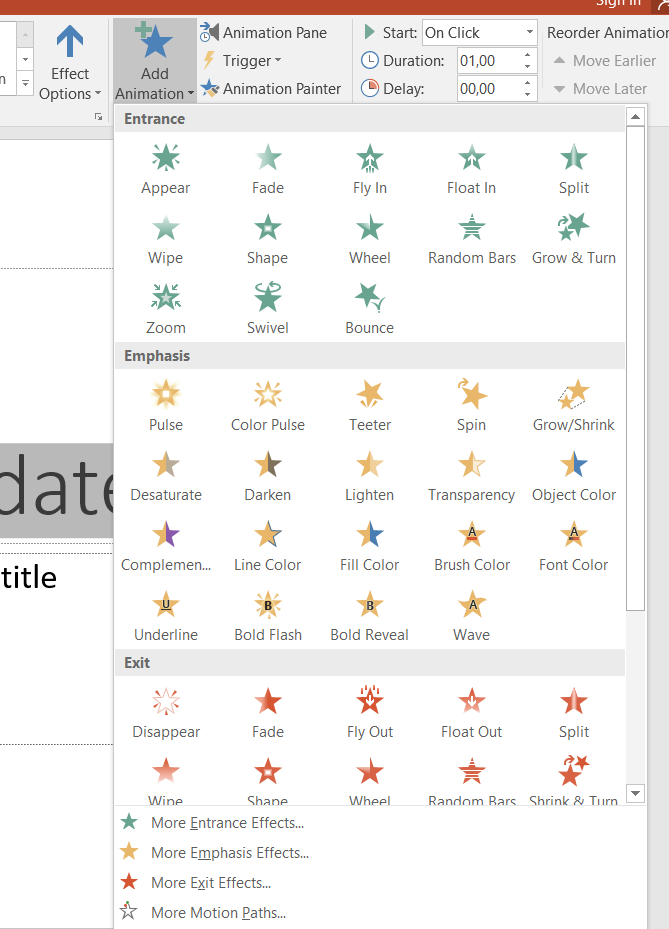Open More Entrance Effects

(227, 823)
